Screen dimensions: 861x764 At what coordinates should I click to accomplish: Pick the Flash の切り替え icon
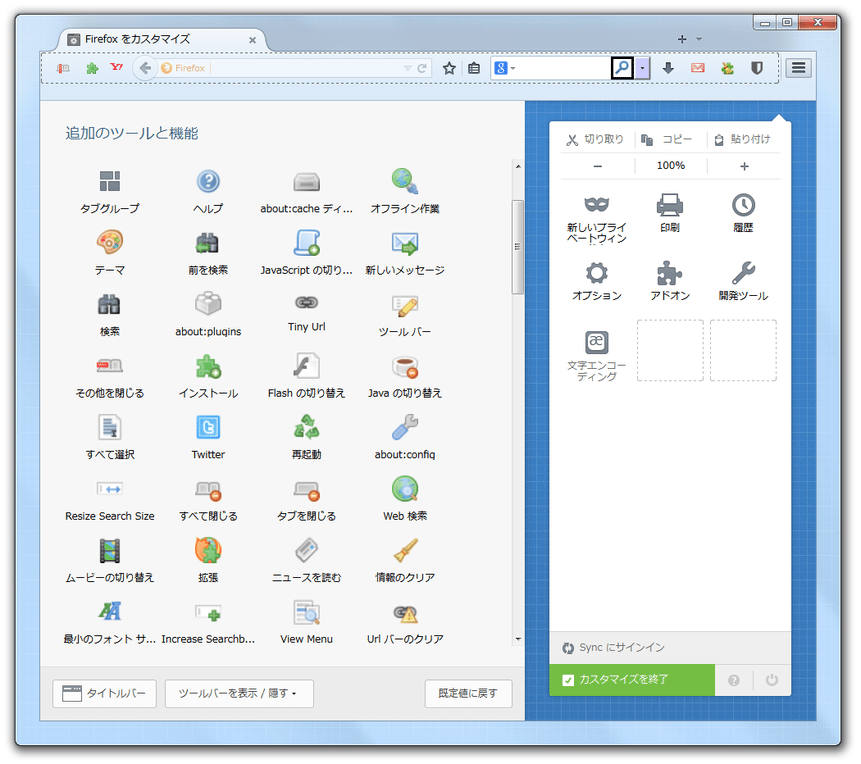click(x=306, y=365)
